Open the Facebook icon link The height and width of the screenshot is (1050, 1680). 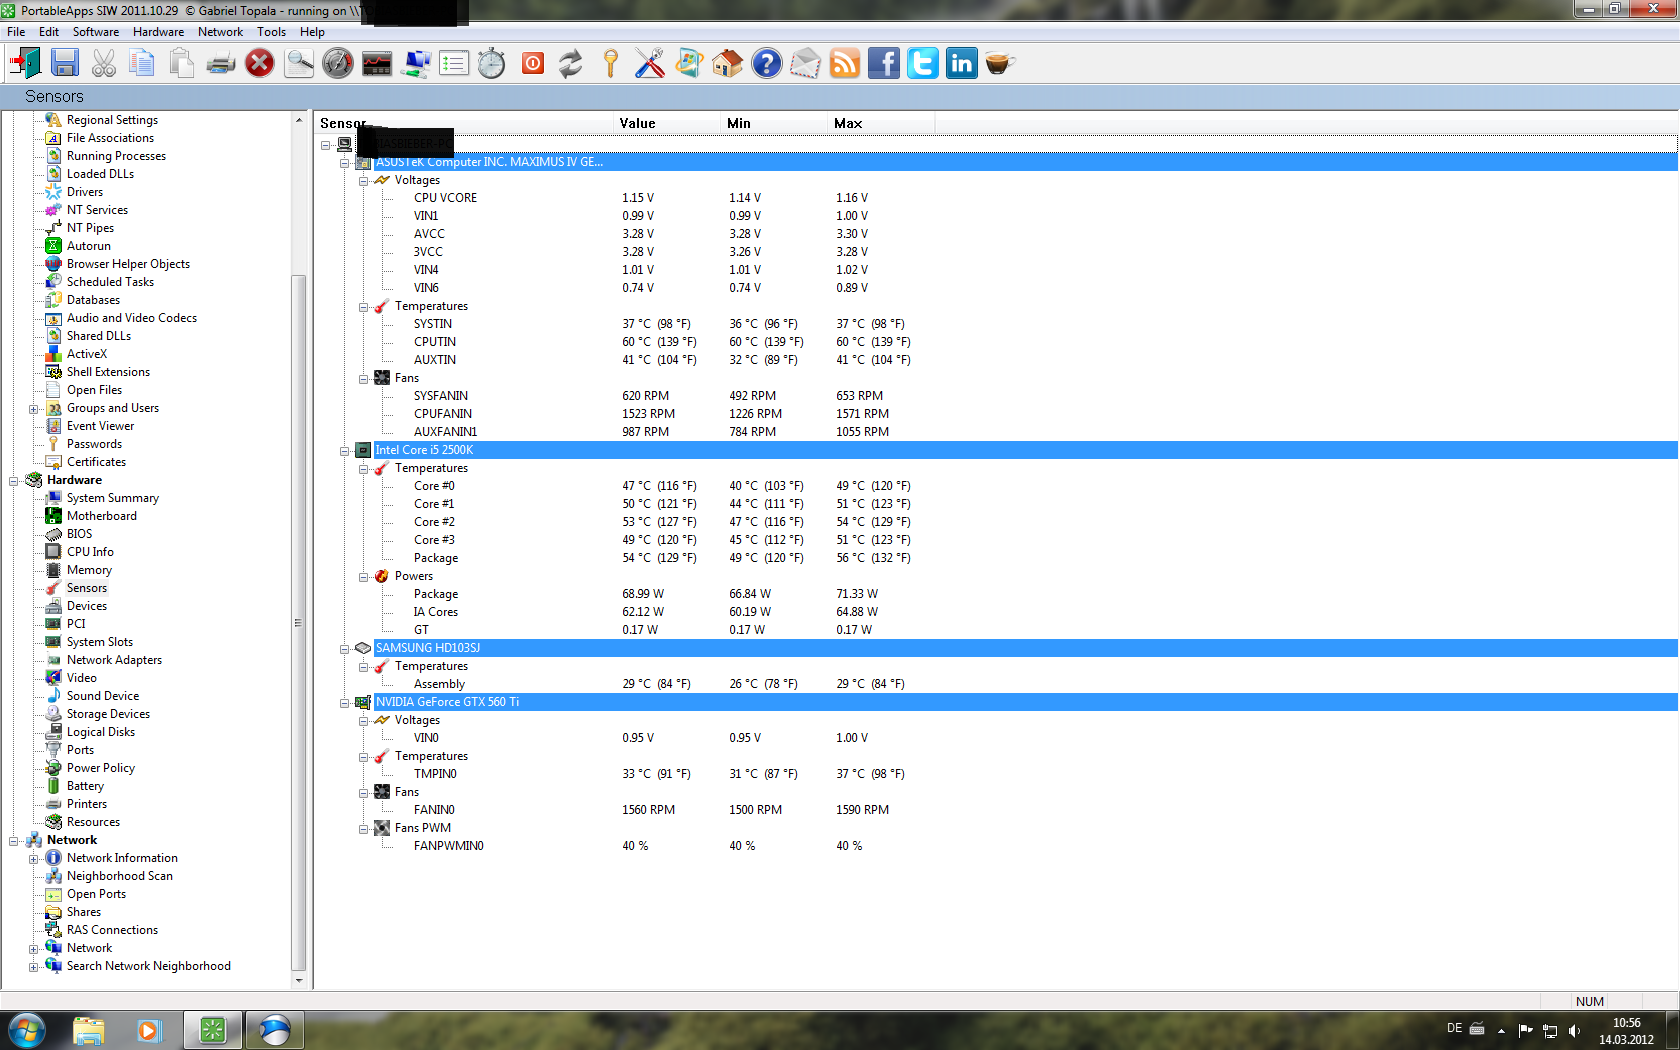tap(884, 64)
